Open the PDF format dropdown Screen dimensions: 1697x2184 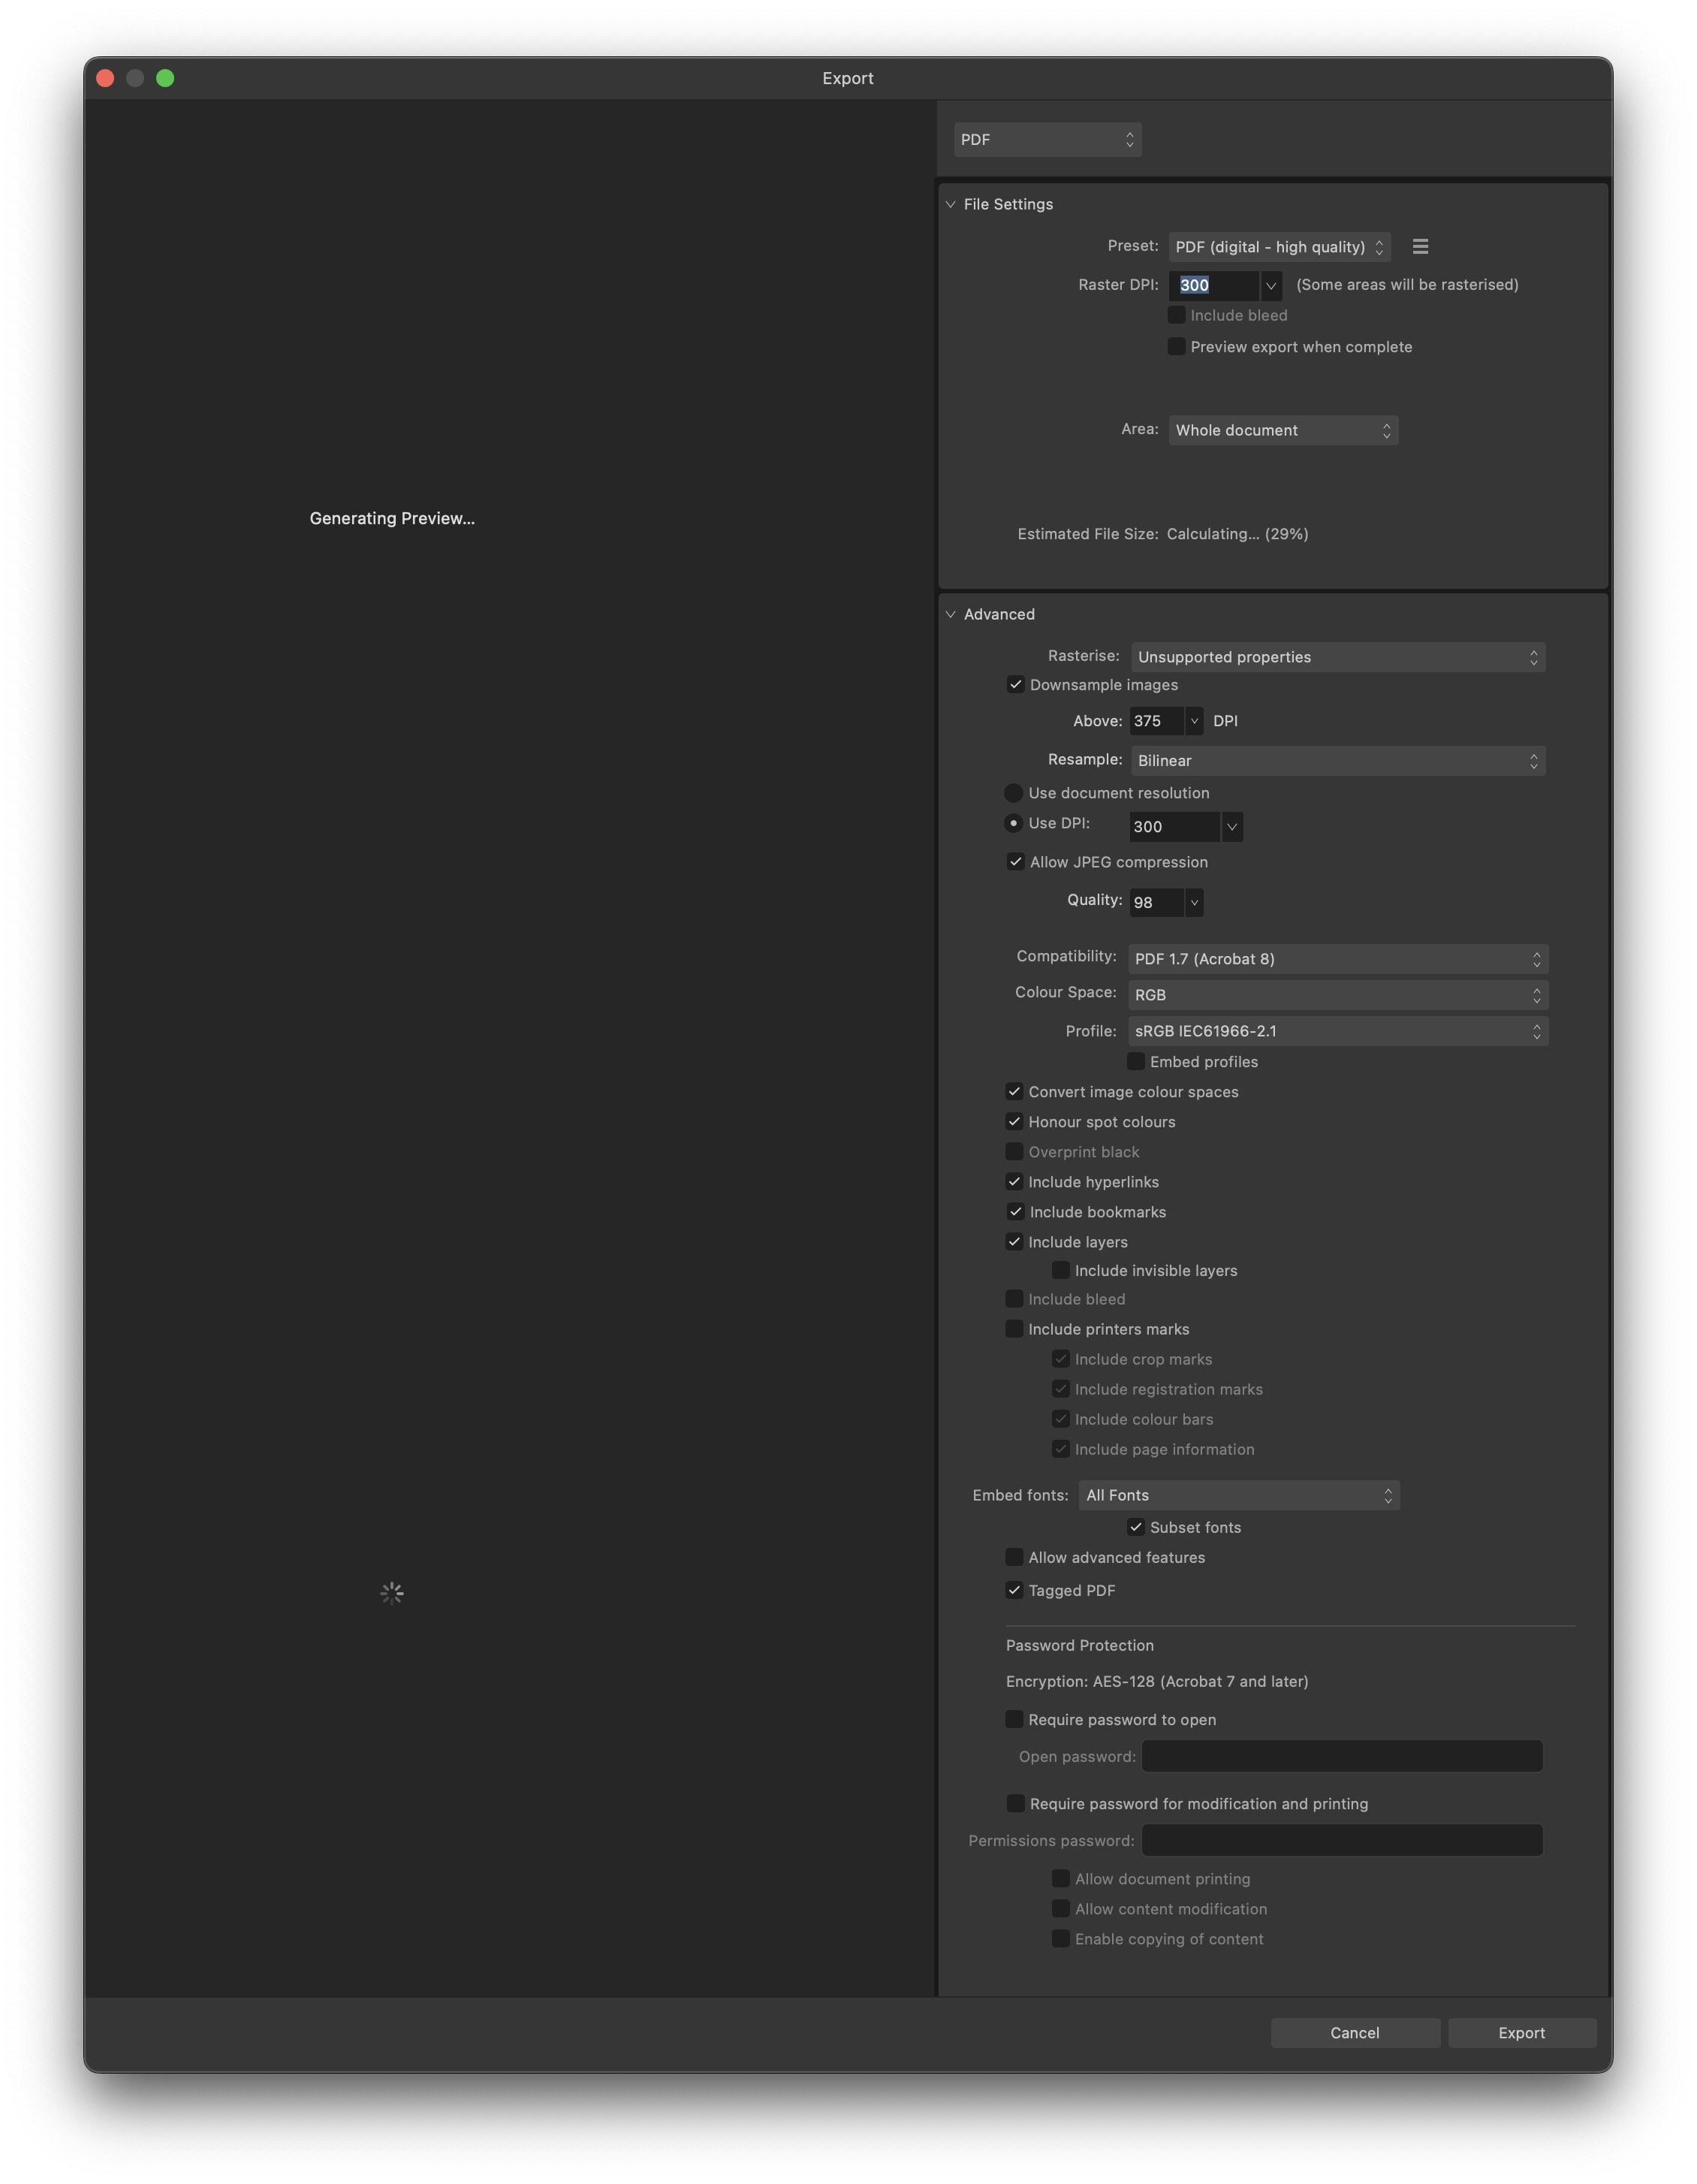[x=1047, y=140]
